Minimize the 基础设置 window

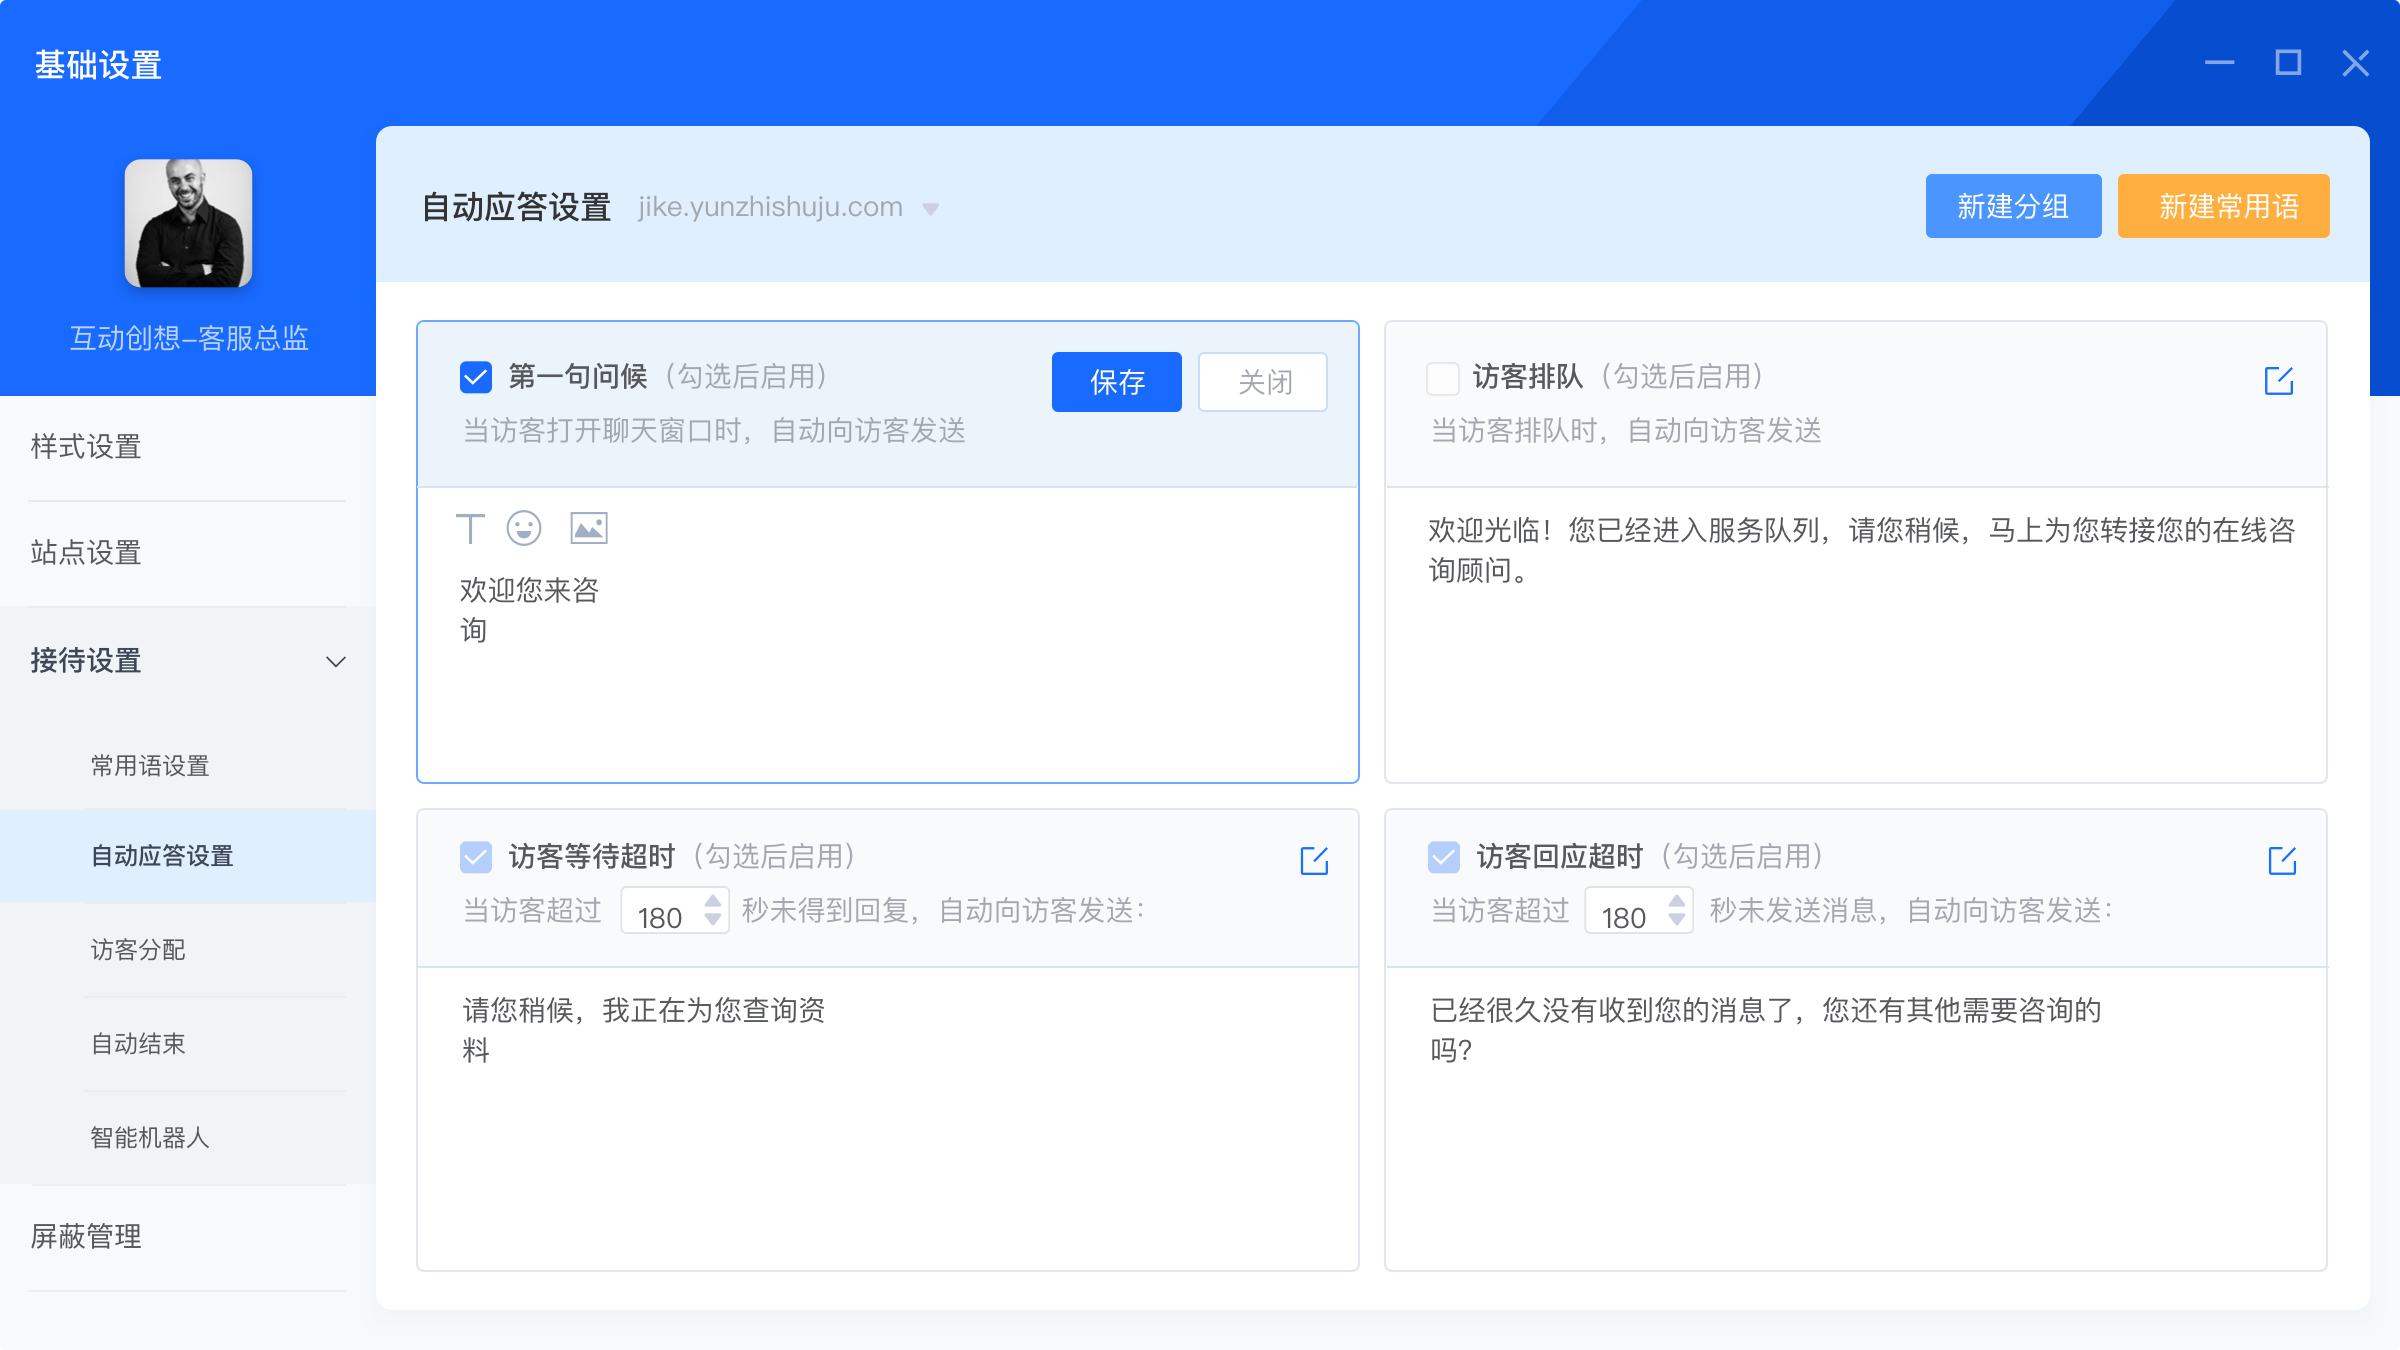point(2219,63)
